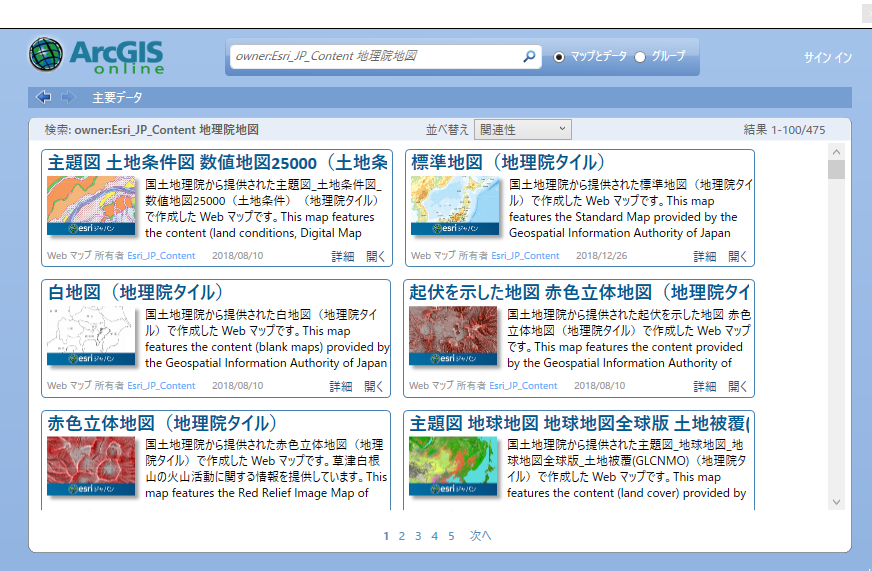The height and width of the screenshot is (571, 872).
Task: Click 次へ to go to next page
Action: pyautogui.click(x=480, y=535)
